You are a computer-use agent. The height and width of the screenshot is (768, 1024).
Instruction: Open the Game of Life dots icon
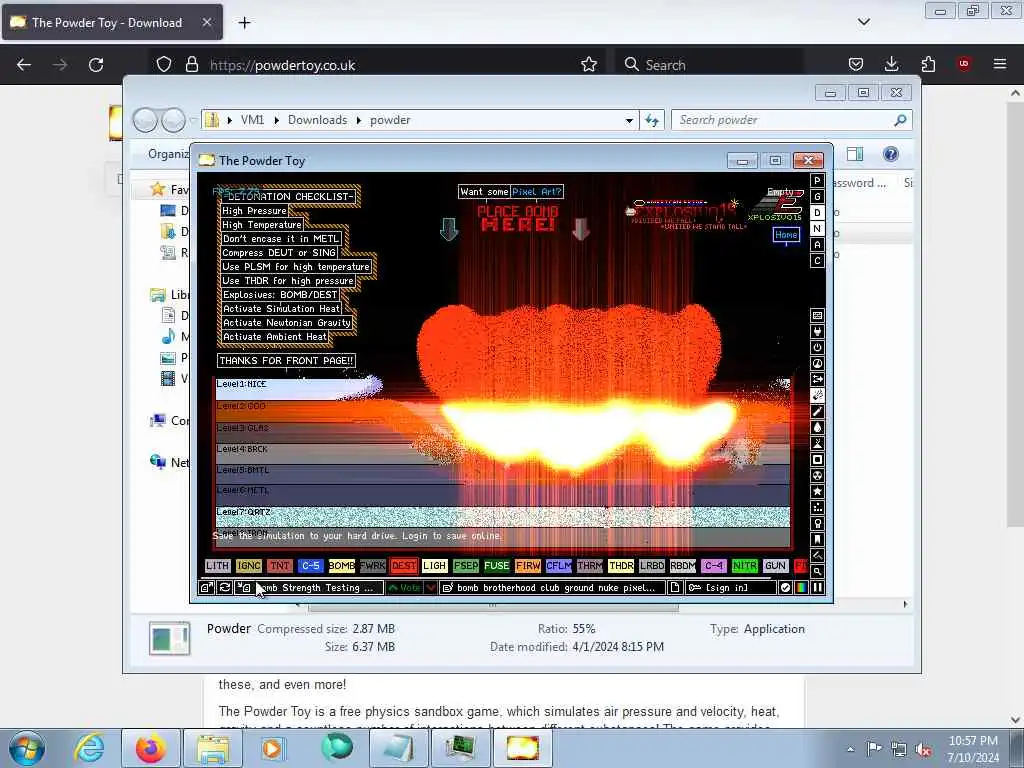coord(817,507)
